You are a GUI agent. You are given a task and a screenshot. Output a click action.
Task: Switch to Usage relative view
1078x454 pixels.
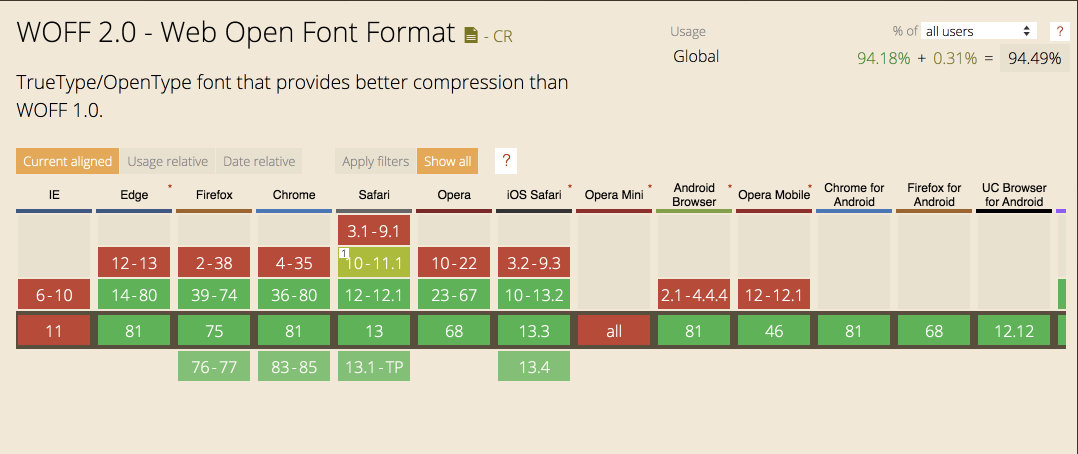pyautogui.click(x=167, y=161)
